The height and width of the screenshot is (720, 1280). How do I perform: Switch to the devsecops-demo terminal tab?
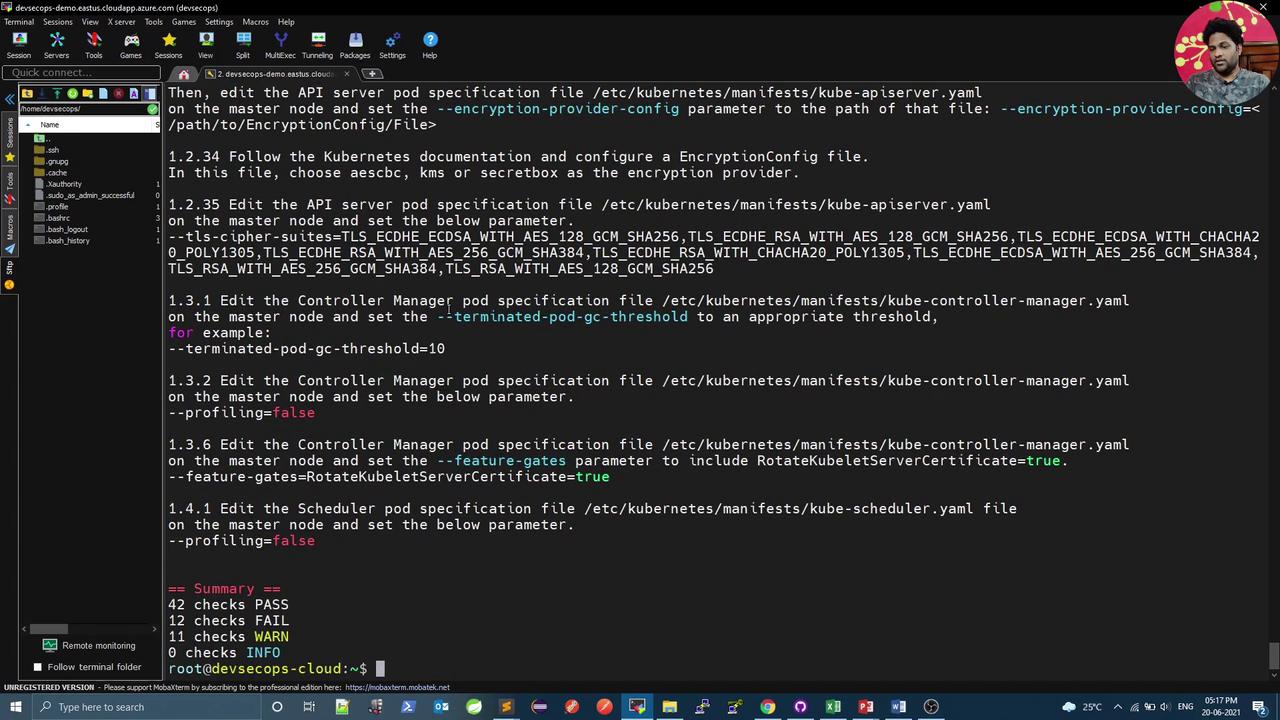click(x=272, y=74)
